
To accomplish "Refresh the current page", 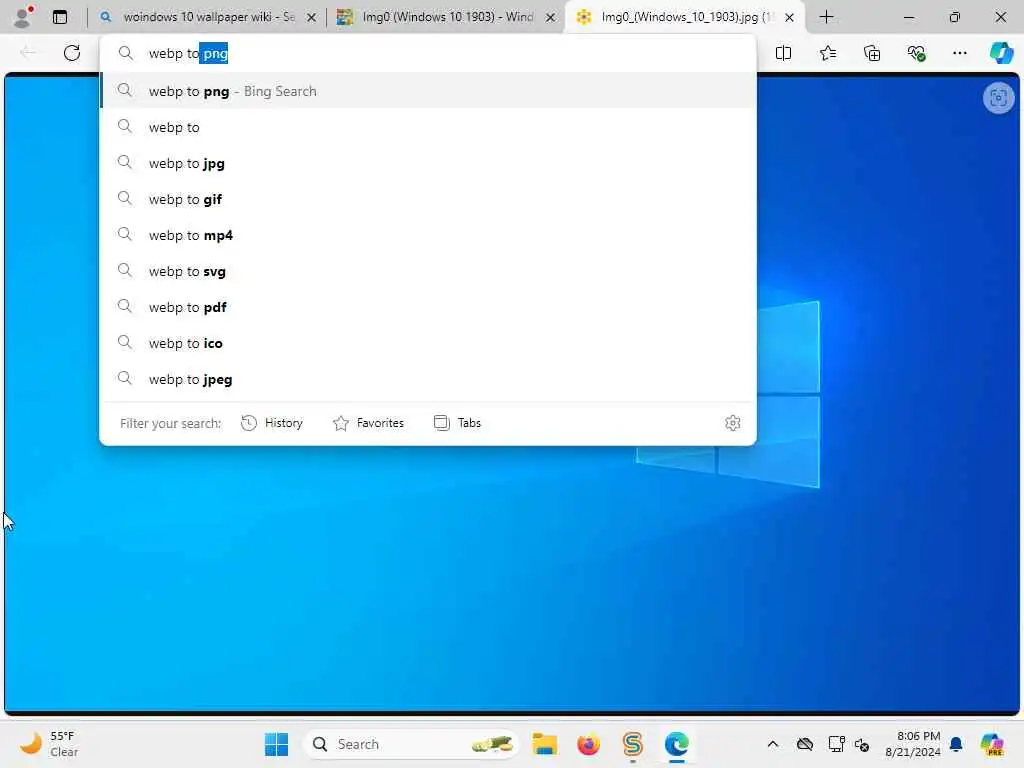I will 72,53.
